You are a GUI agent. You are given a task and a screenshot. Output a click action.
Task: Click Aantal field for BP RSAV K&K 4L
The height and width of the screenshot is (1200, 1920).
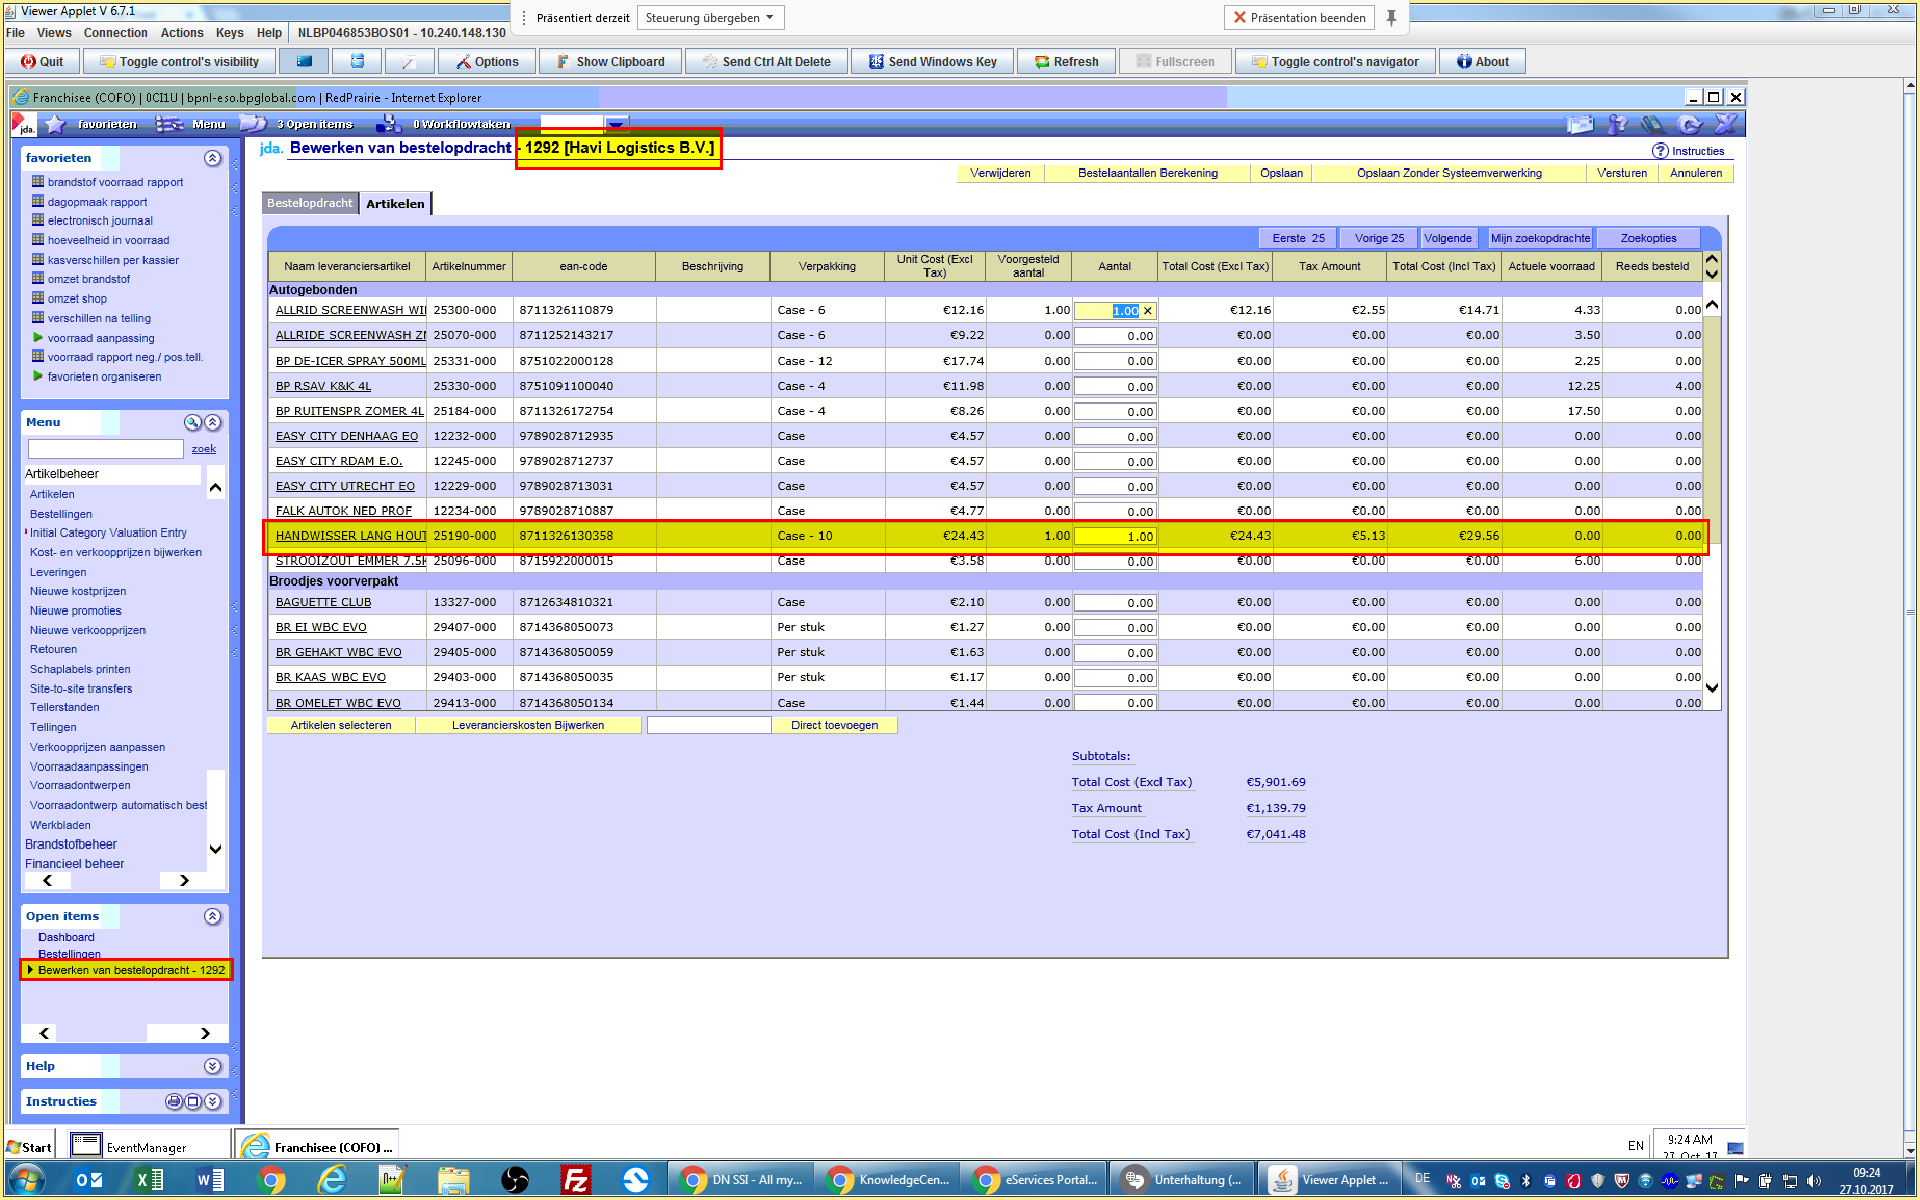click(1115, 386)
